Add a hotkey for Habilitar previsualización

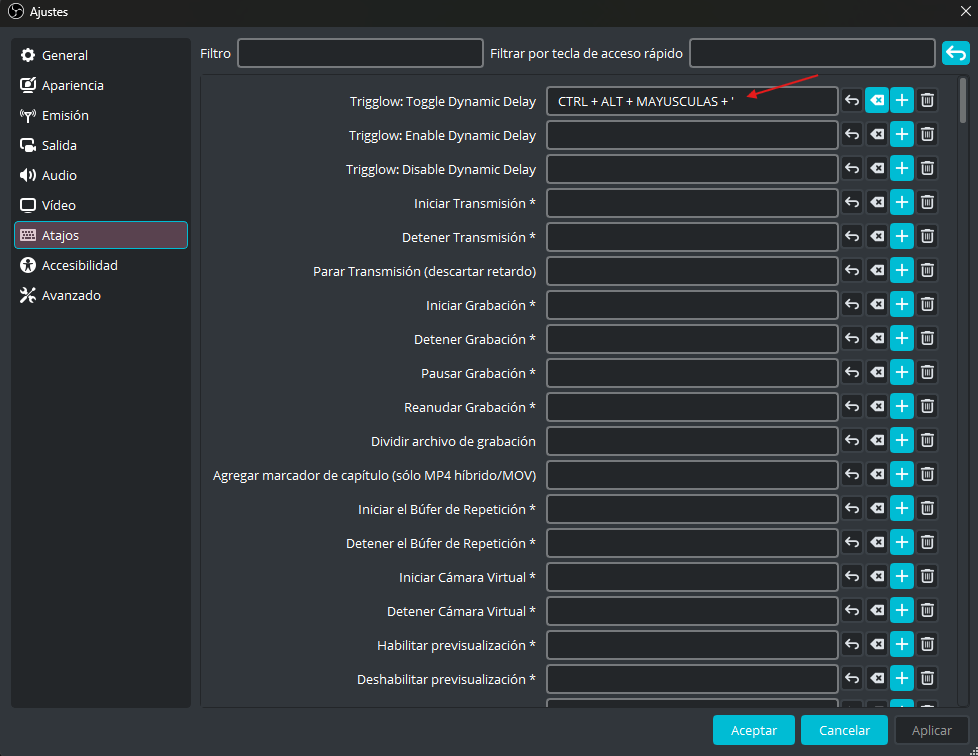tap(902, 644)
